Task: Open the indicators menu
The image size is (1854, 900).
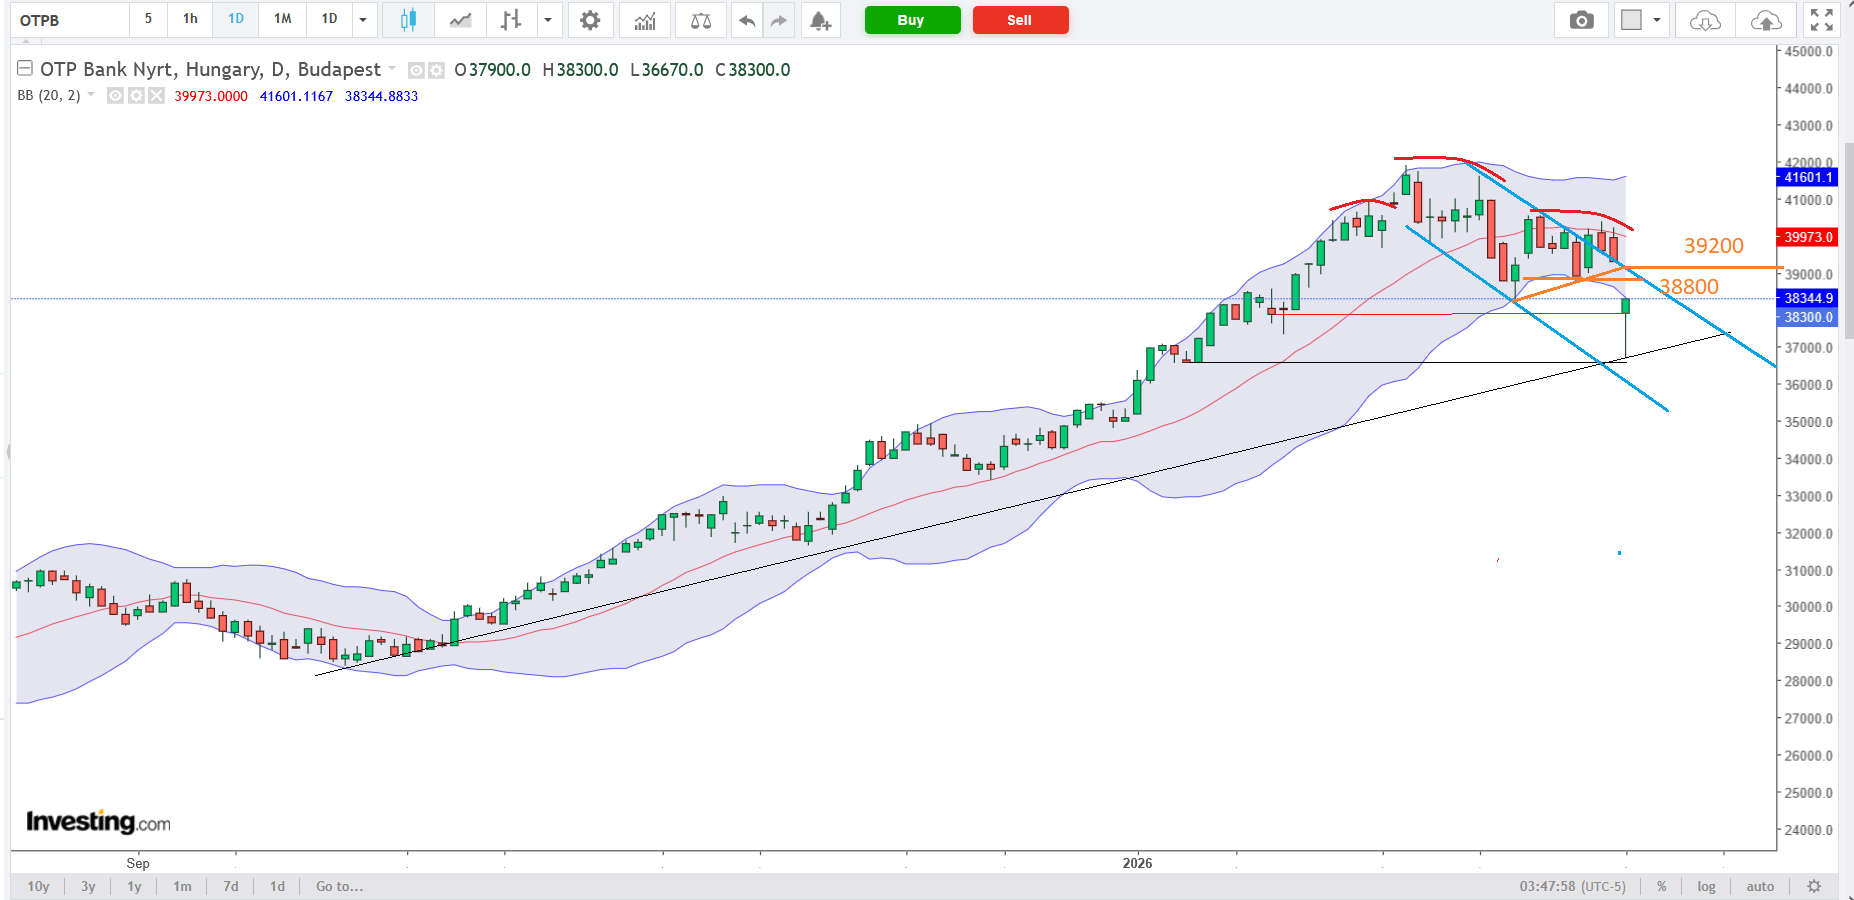Action: point(645,20)
